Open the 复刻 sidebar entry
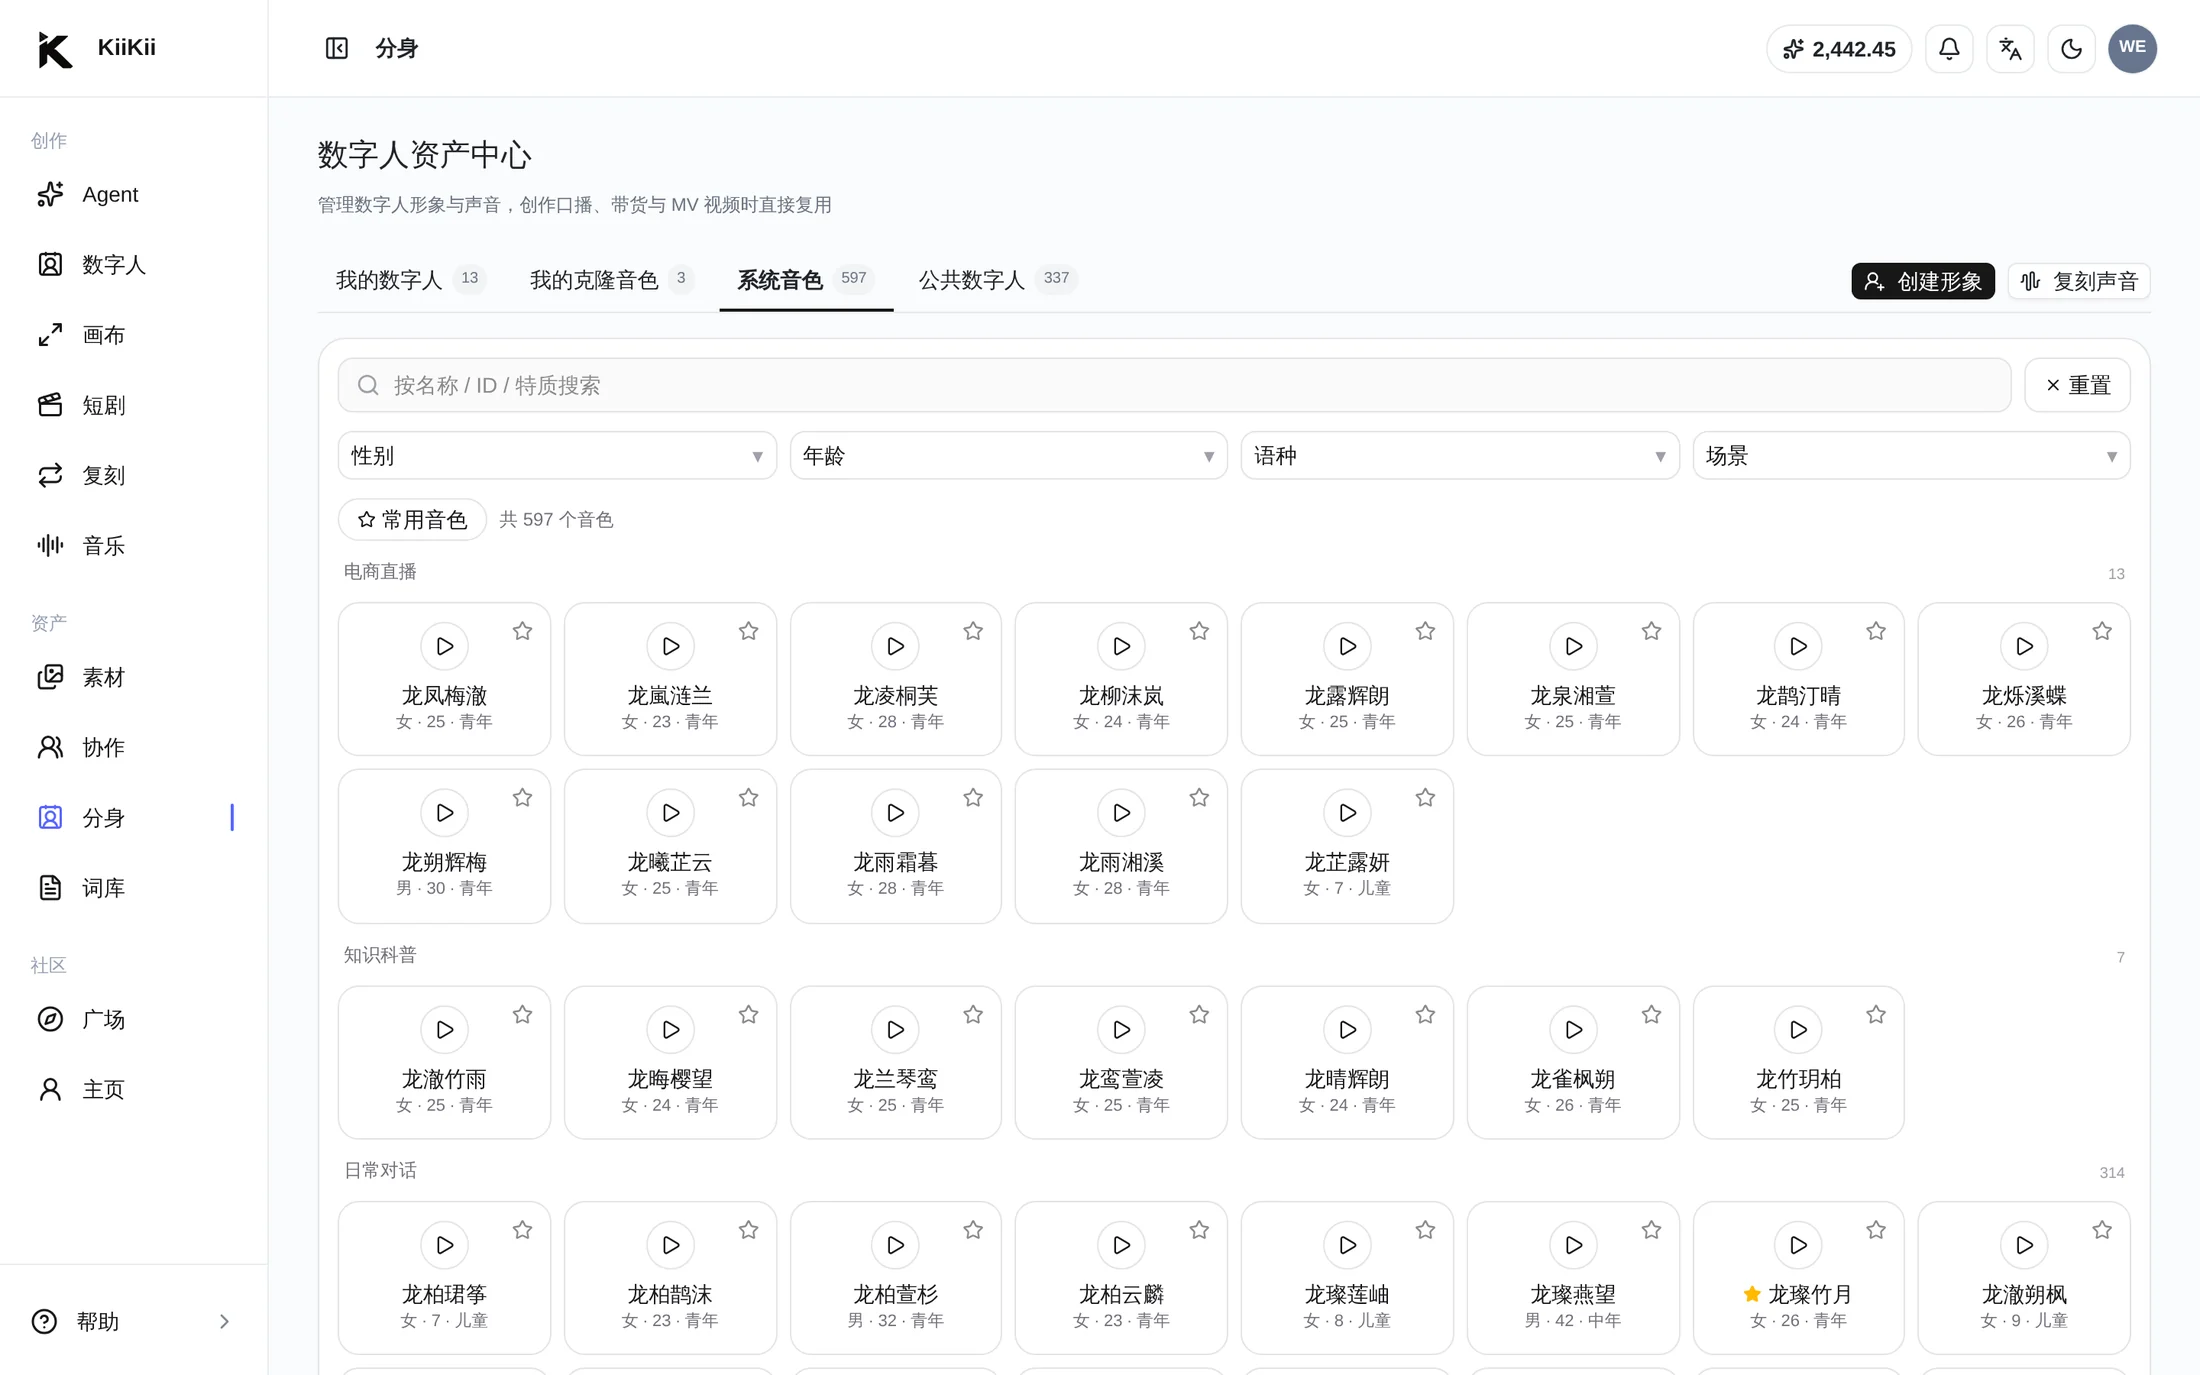The height and width of the screenshot is (1375, 2200). [x=133, y=475]
